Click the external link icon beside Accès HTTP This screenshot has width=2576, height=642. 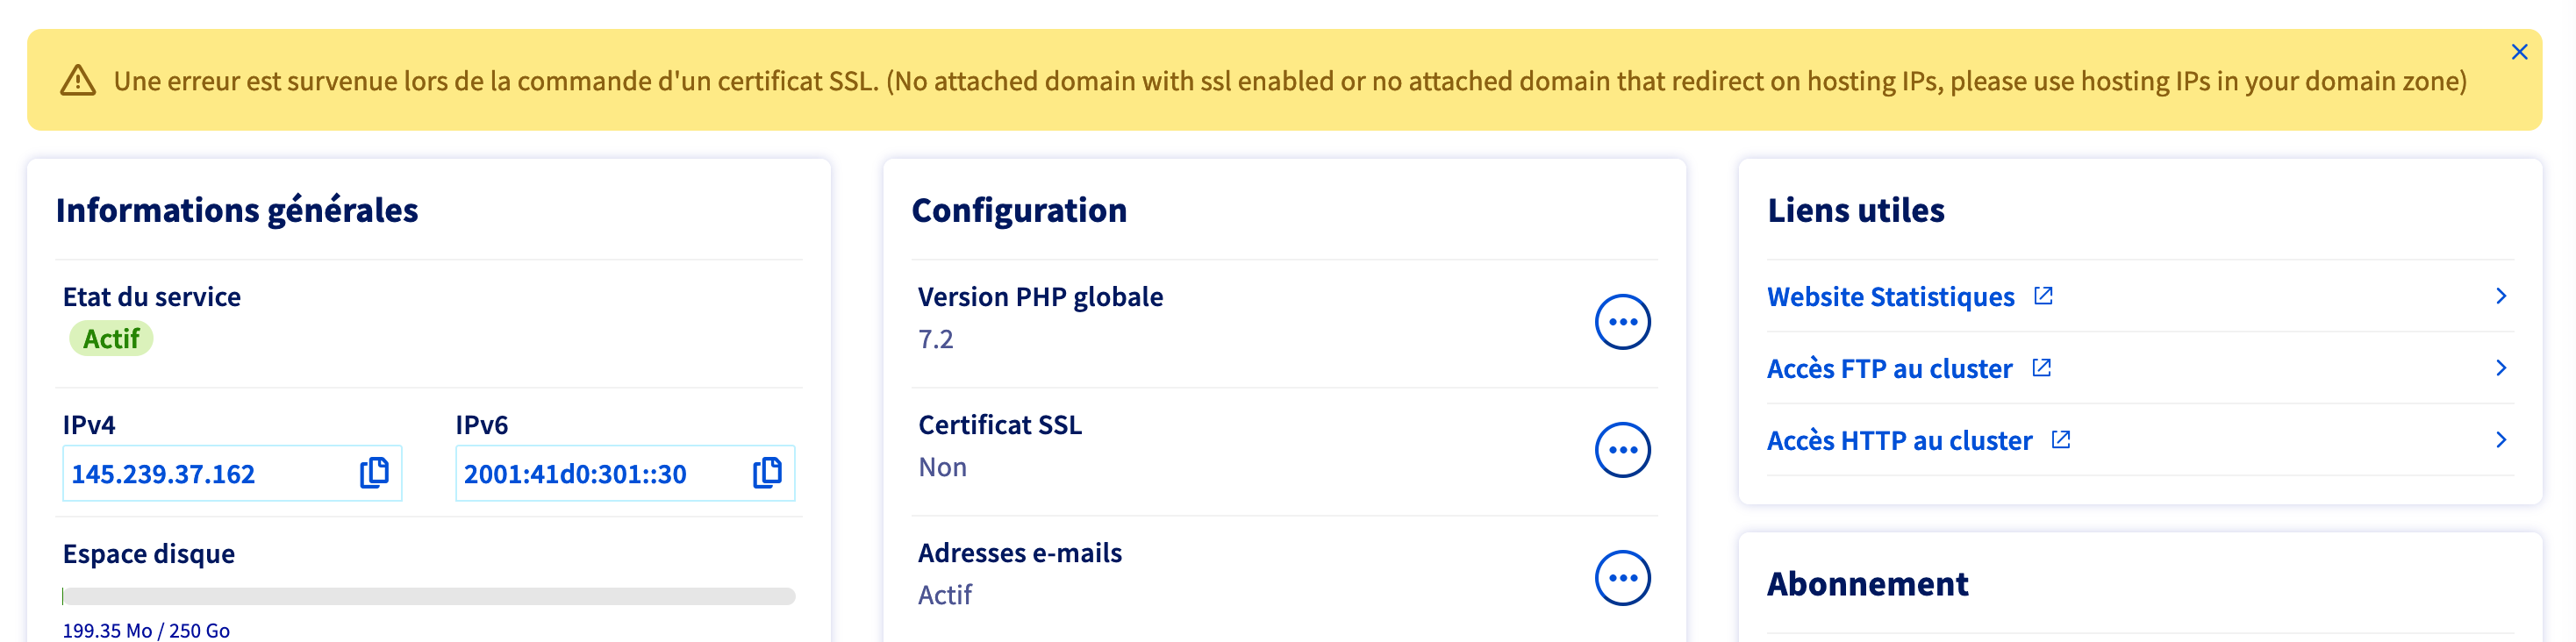click(2061, 440)
